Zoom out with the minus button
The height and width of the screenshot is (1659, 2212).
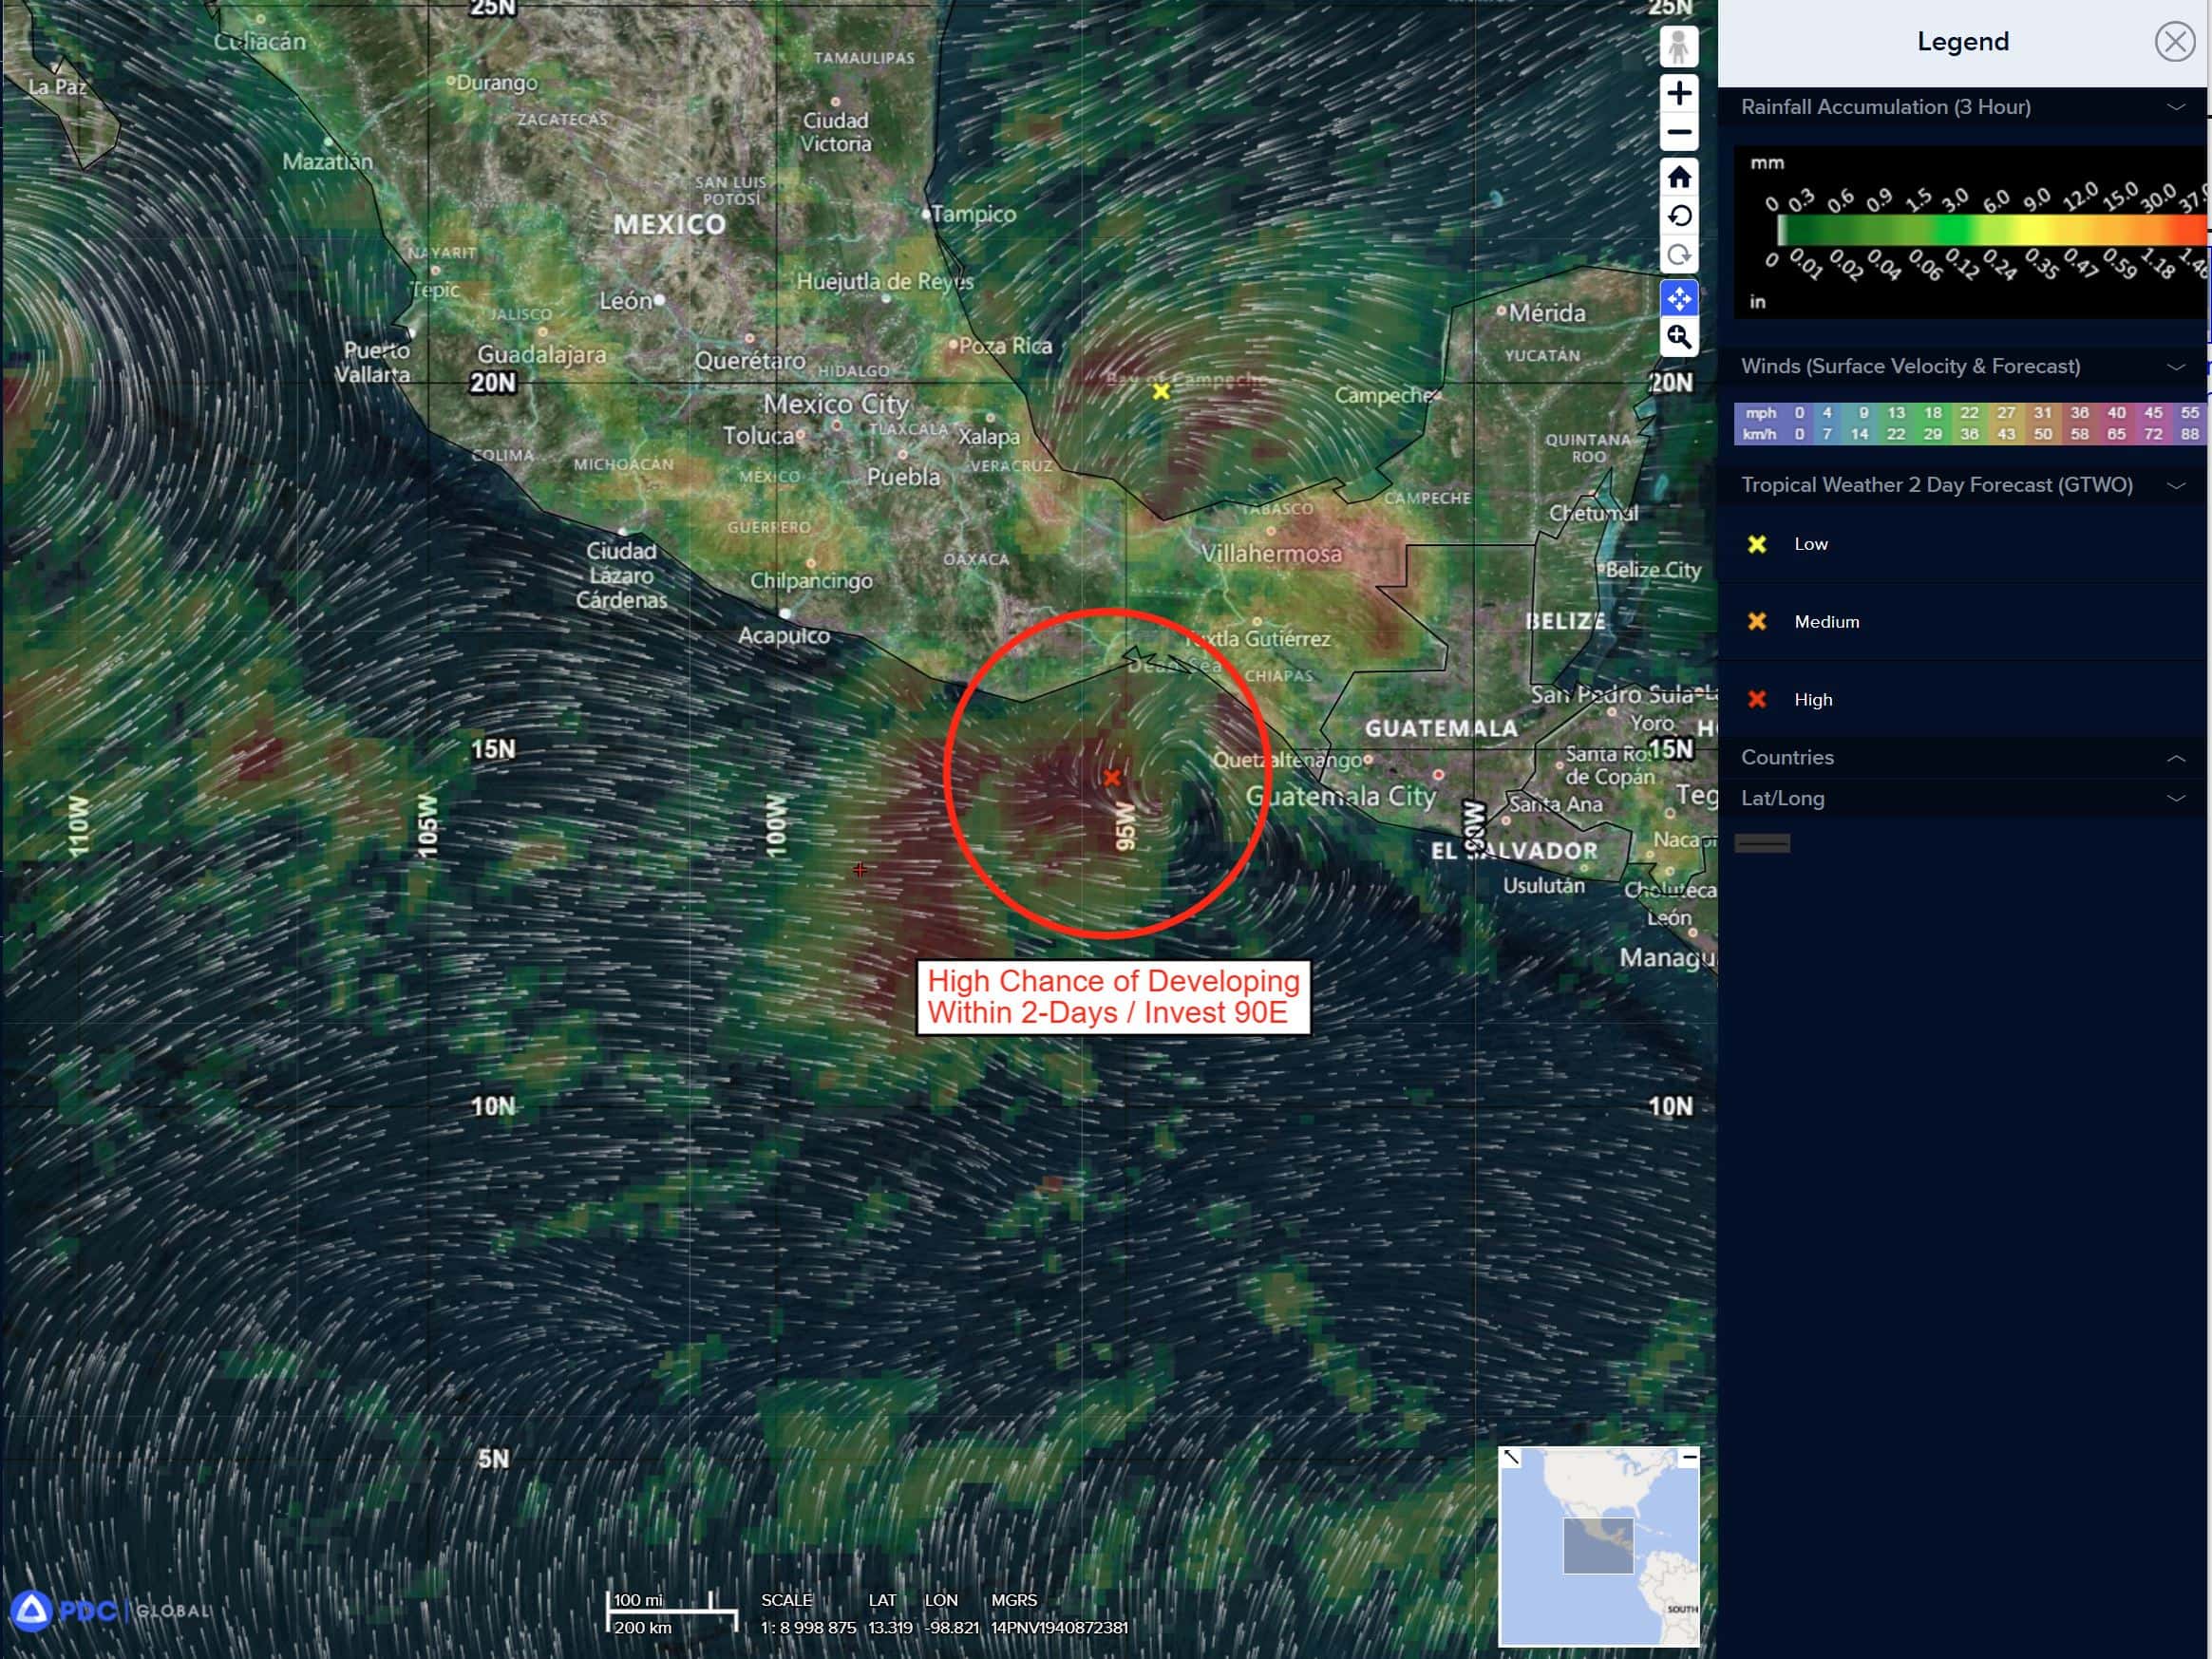1679,132
